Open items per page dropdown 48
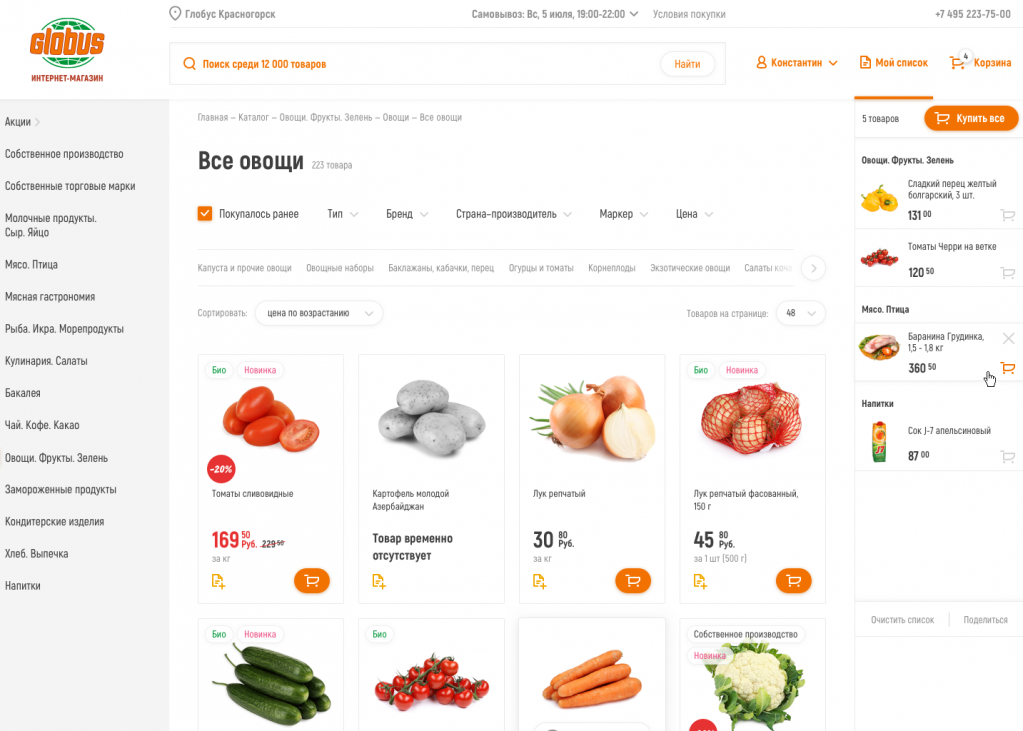Screen dimensions: 1023x731 click(x=801, y=313)
